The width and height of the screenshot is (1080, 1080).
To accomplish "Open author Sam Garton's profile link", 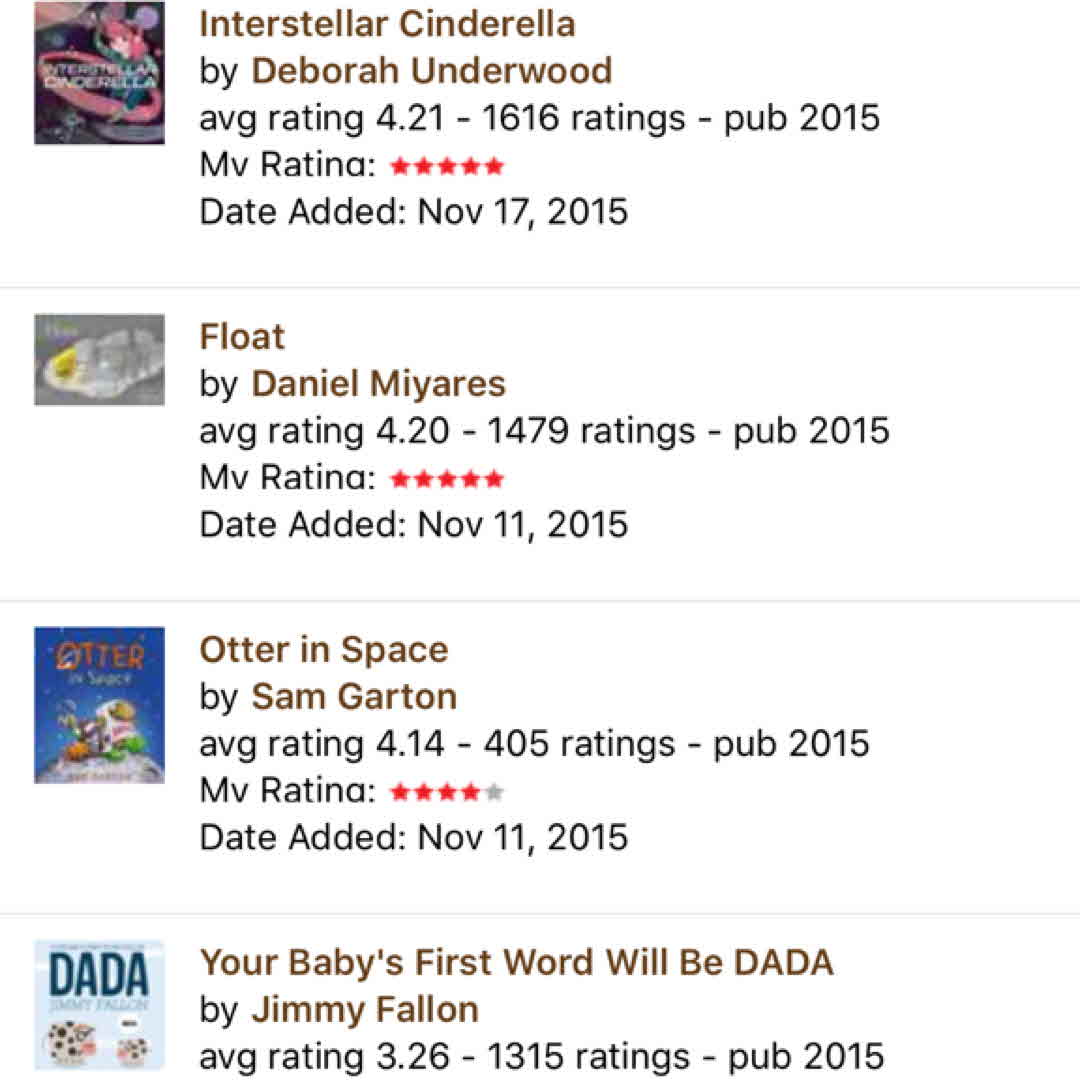I will [354, 696].
